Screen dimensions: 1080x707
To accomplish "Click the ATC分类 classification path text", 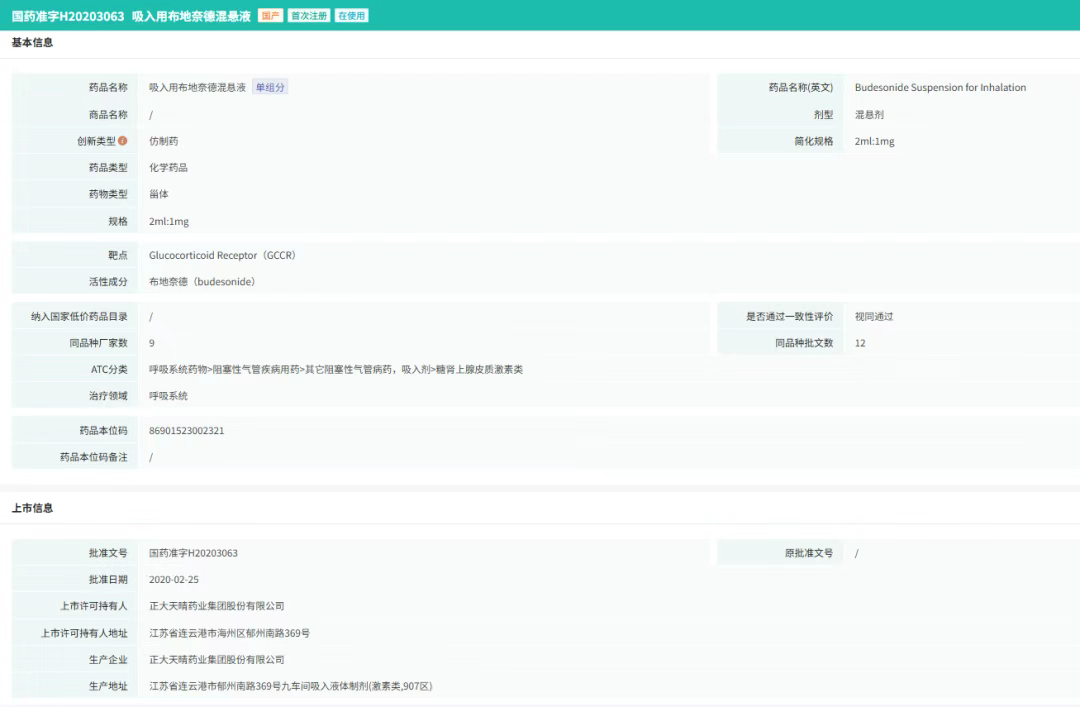I will coord(335,370).
